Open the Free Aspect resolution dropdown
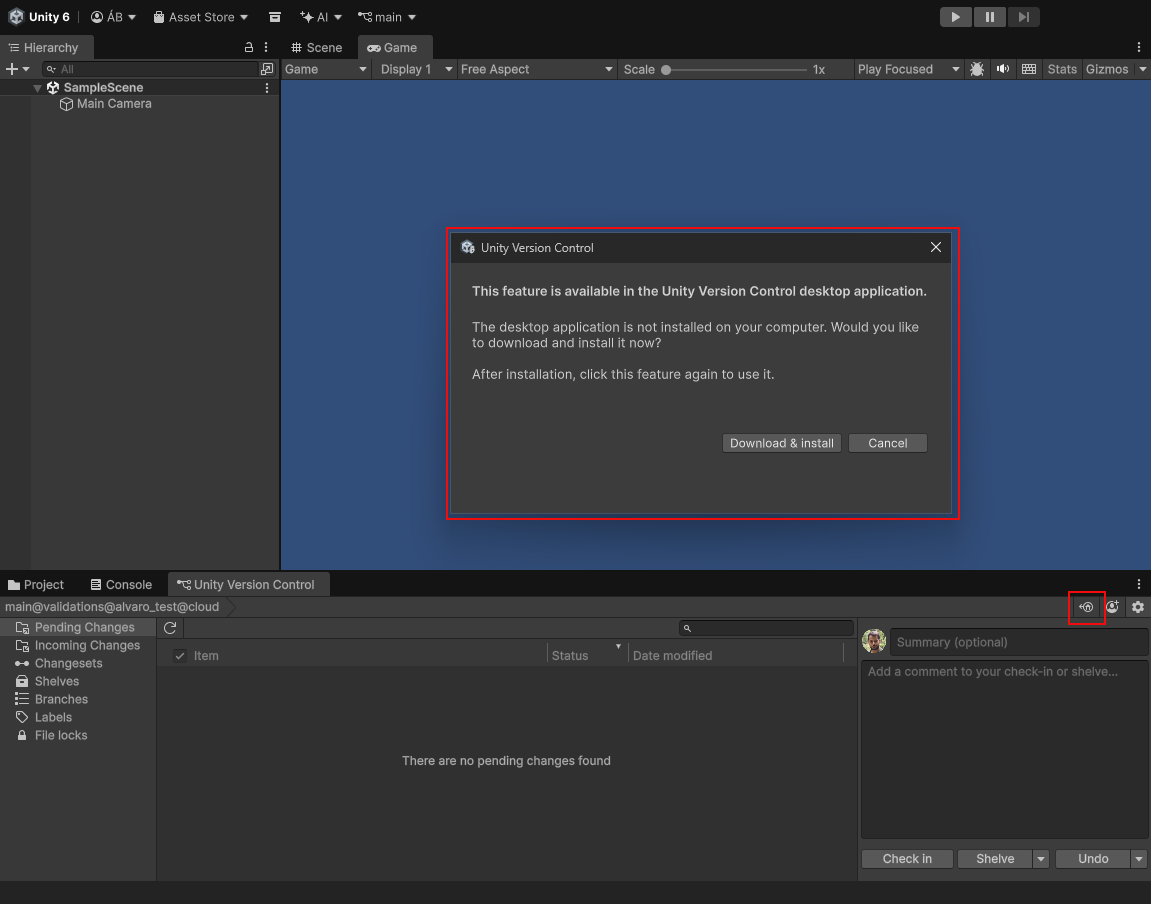Viewport: 1151px width, 904px height. coord(535,69)
